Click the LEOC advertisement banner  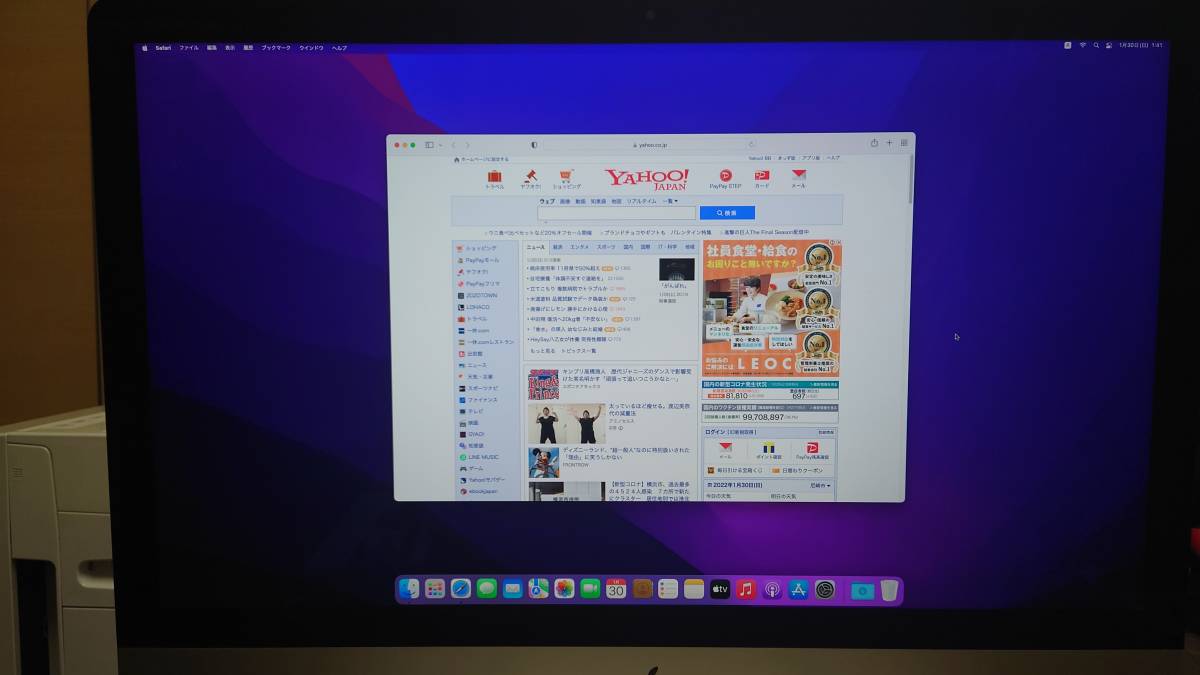click(771, 308)
